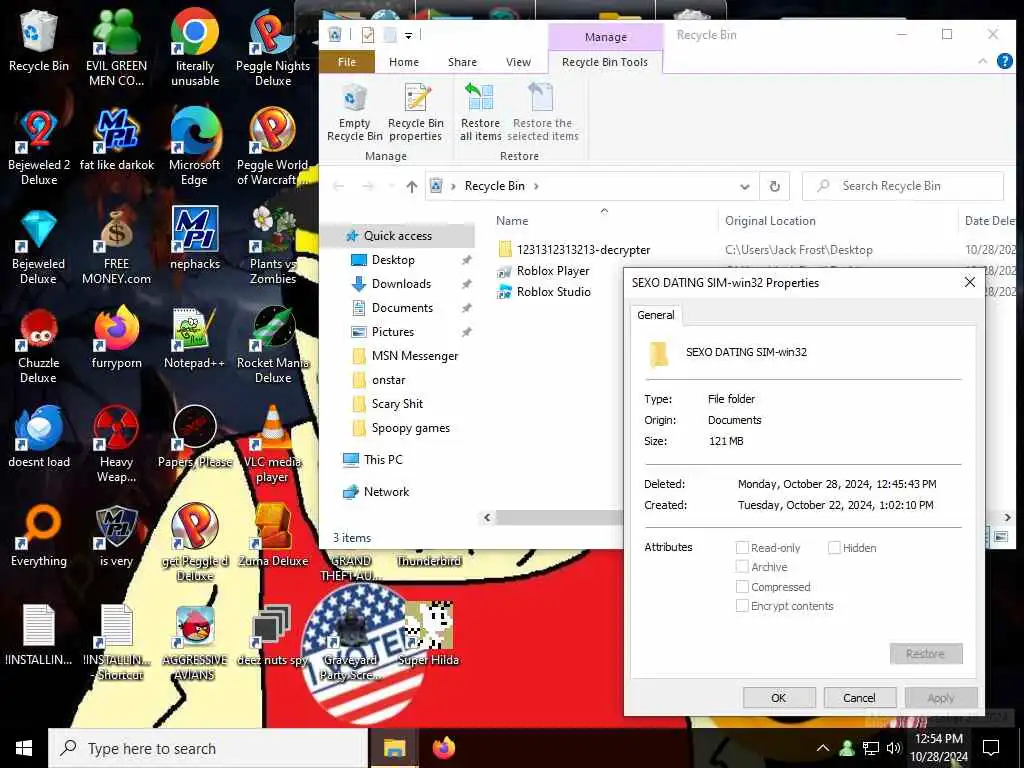Image resolution: width=1024 pixels, height=768 pixels.
Task: Open the notification center icon
Action: [991, 748]
